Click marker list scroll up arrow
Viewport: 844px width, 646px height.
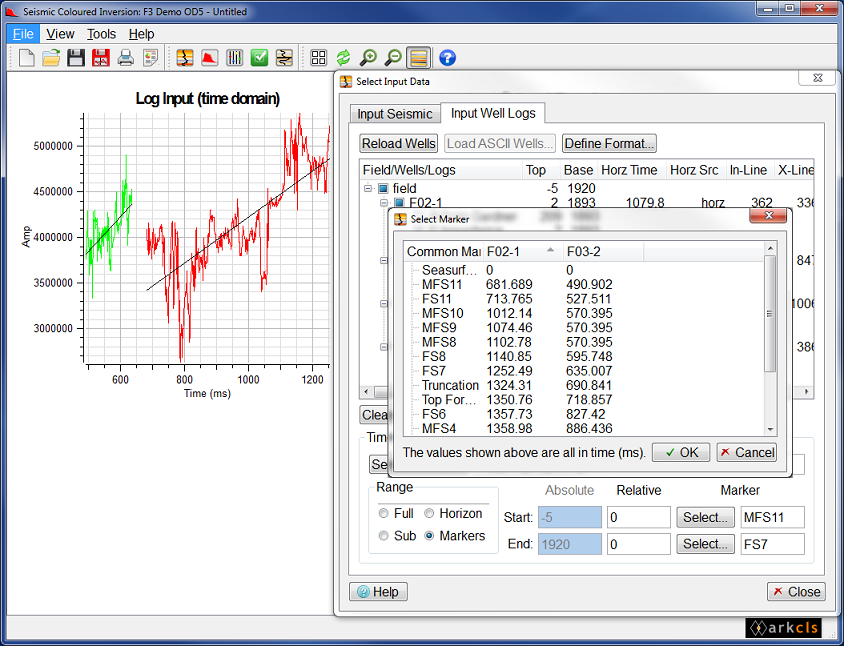[770, 249]
